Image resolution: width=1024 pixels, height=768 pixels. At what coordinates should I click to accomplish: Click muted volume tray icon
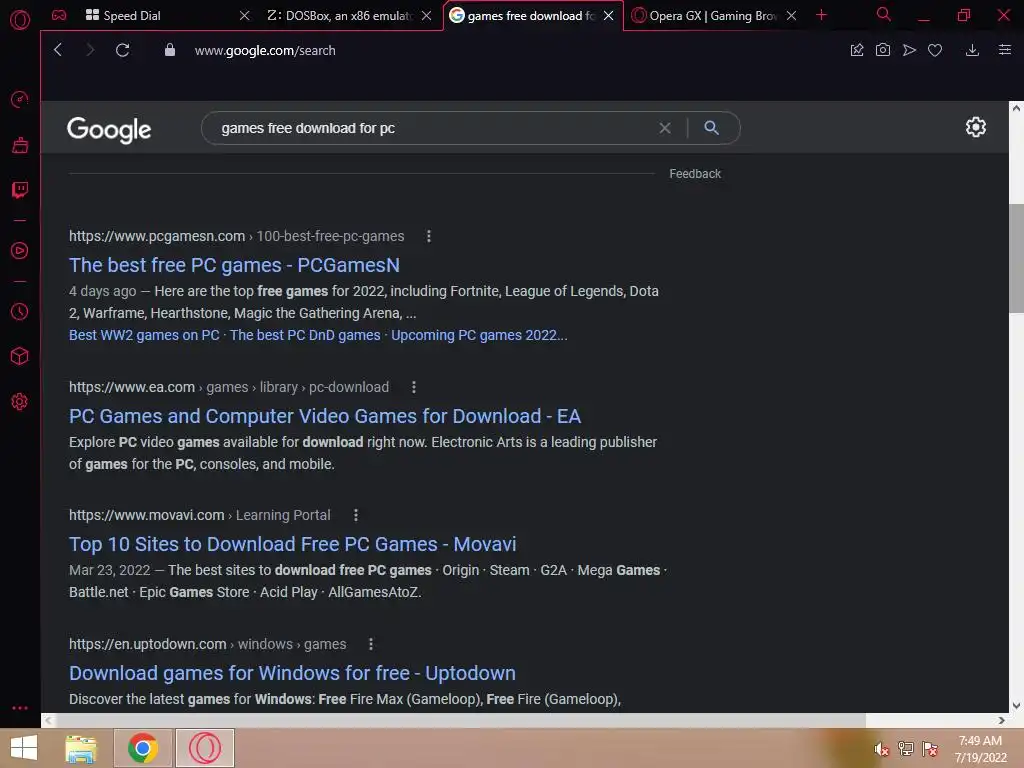[882, 749]
